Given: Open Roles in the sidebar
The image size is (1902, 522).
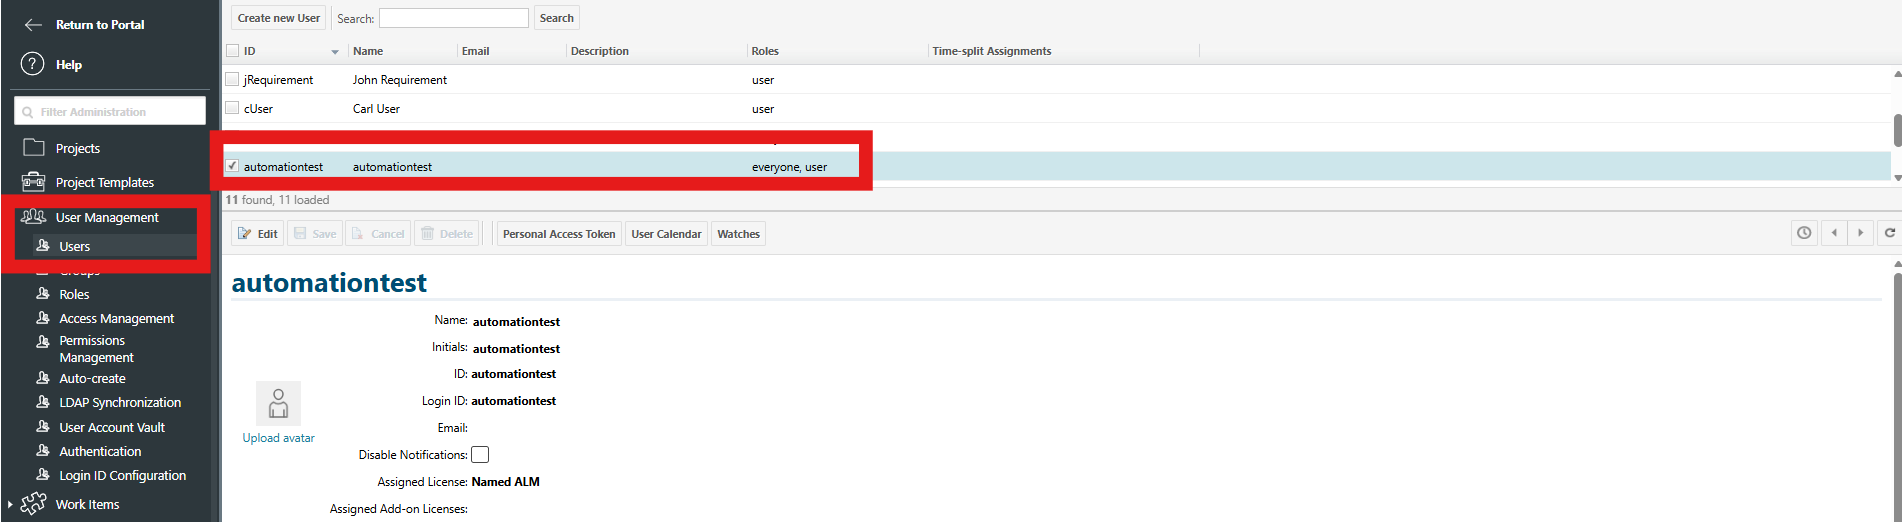Looking at the screenshot, I should pos(74,294).
